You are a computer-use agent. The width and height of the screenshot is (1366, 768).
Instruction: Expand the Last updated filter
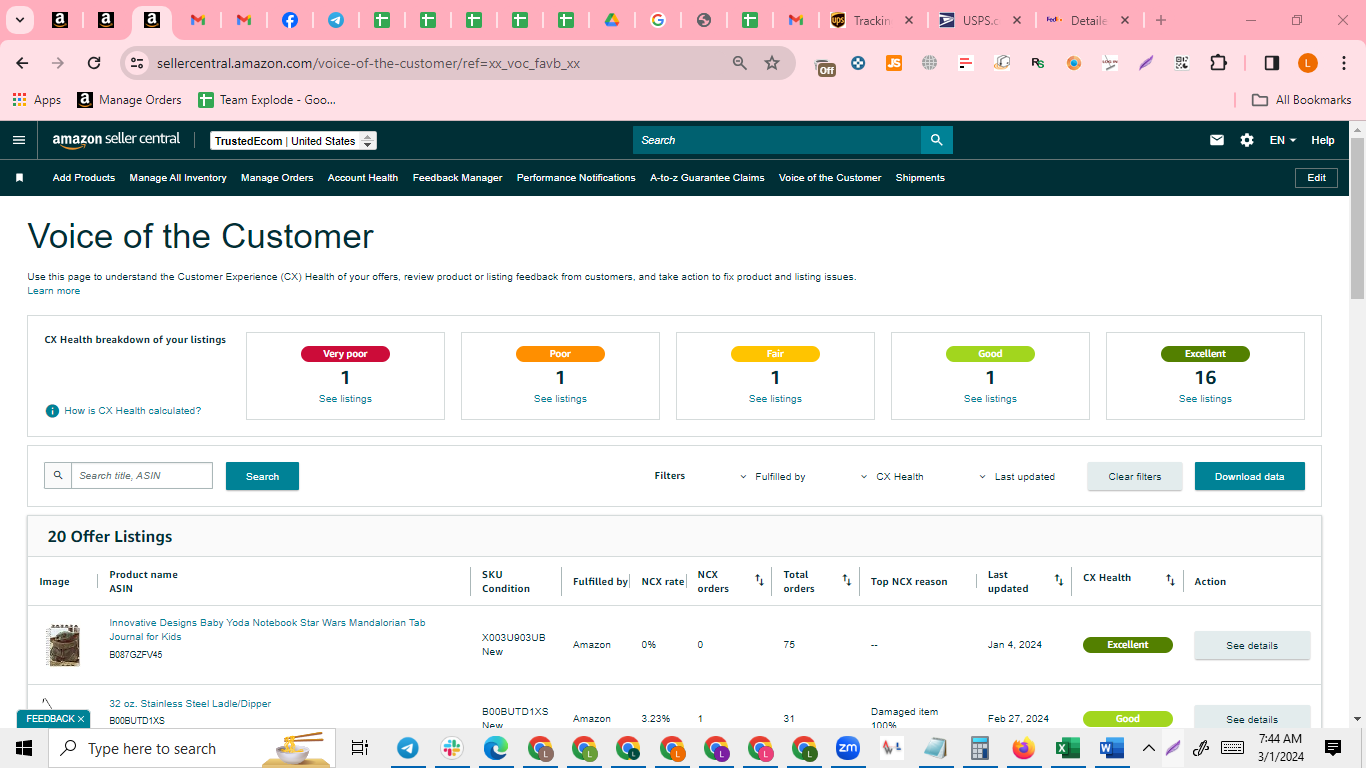(1016, 477)
